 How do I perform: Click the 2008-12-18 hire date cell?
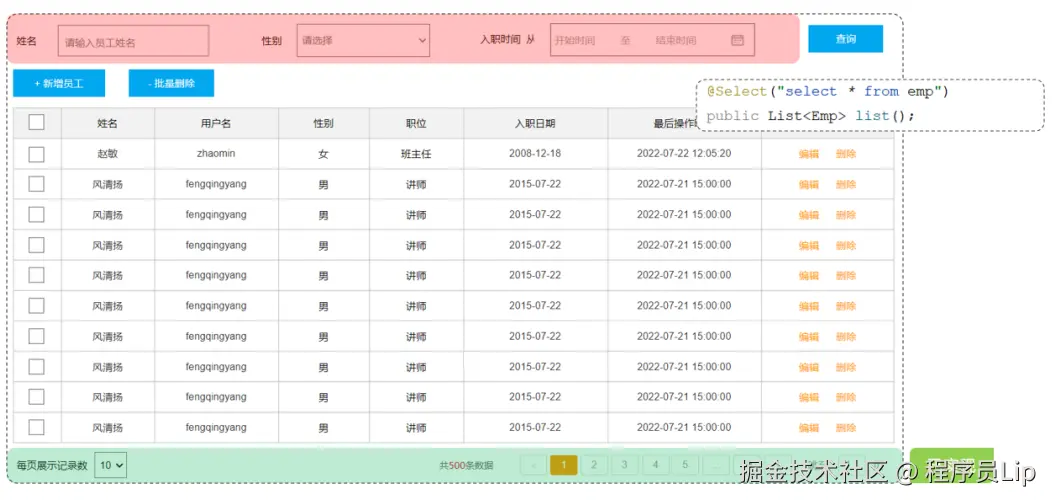[535, 154]
